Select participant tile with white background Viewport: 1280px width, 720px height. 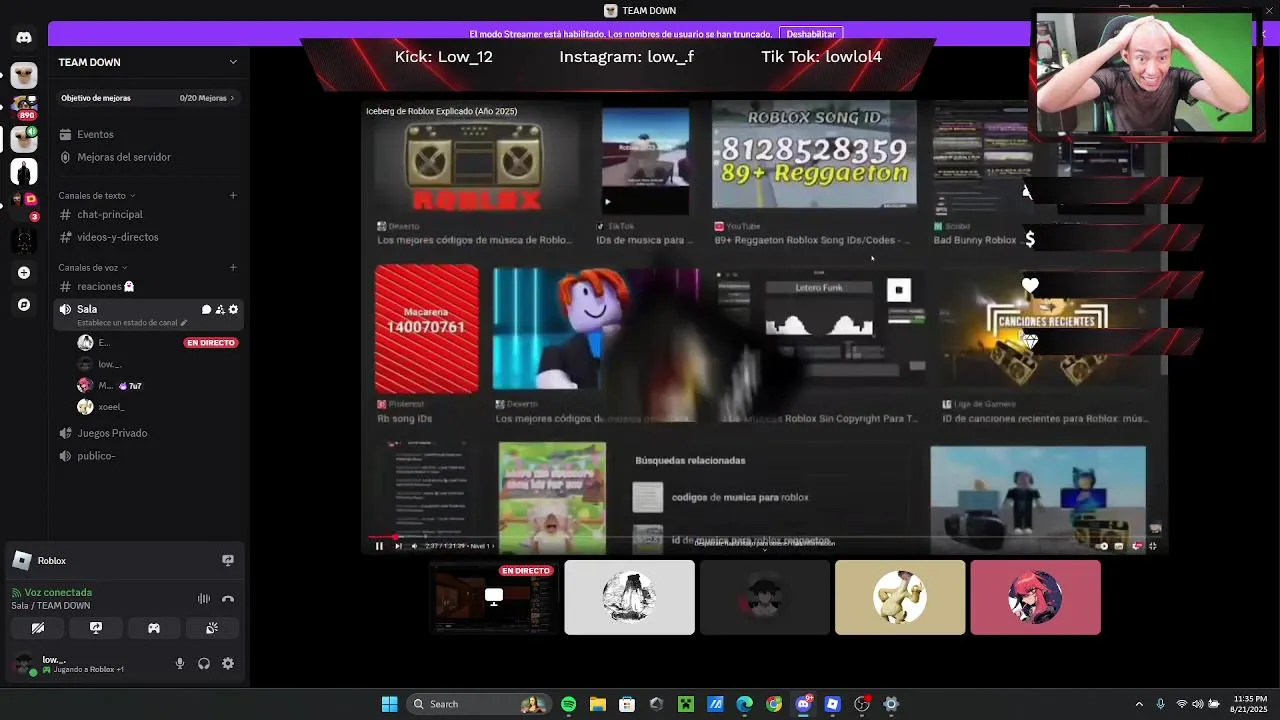(629, 598)
